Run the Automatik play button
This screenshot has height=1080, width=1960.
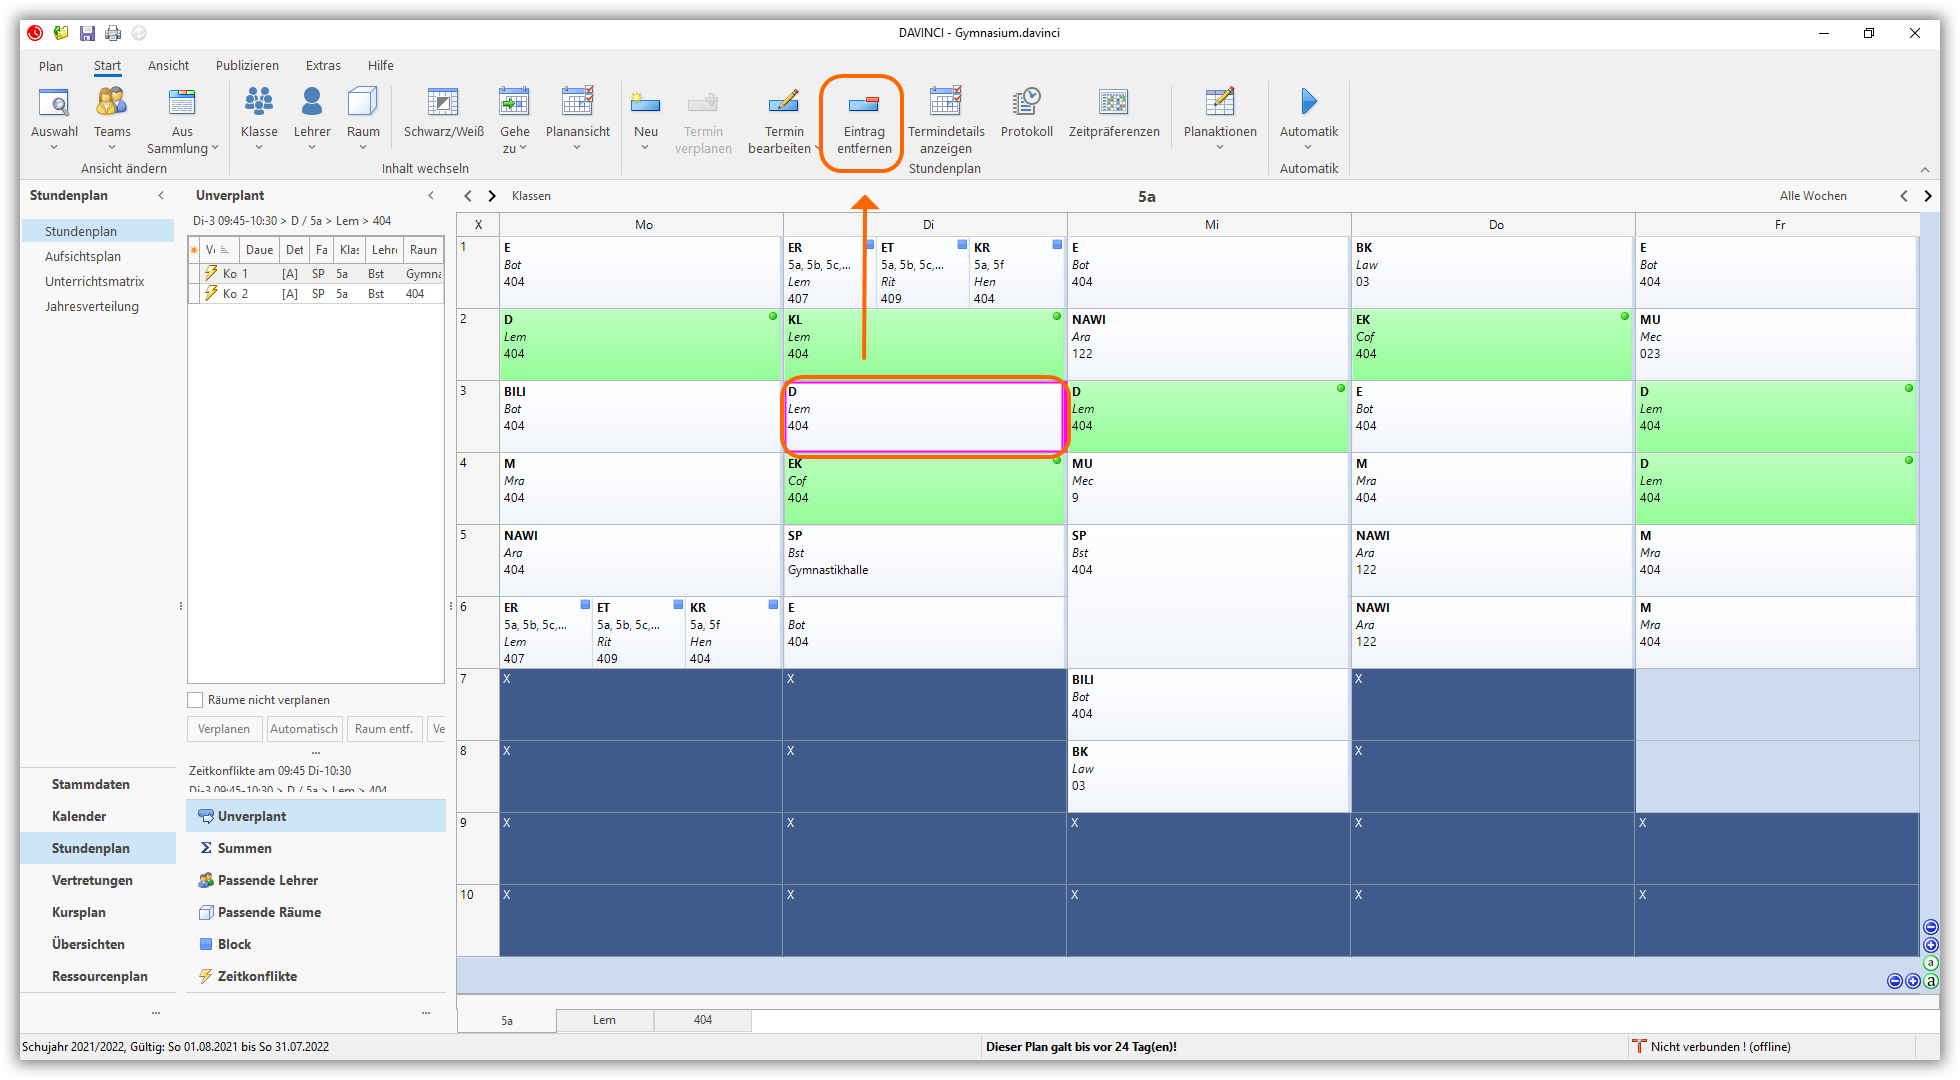1308,101
